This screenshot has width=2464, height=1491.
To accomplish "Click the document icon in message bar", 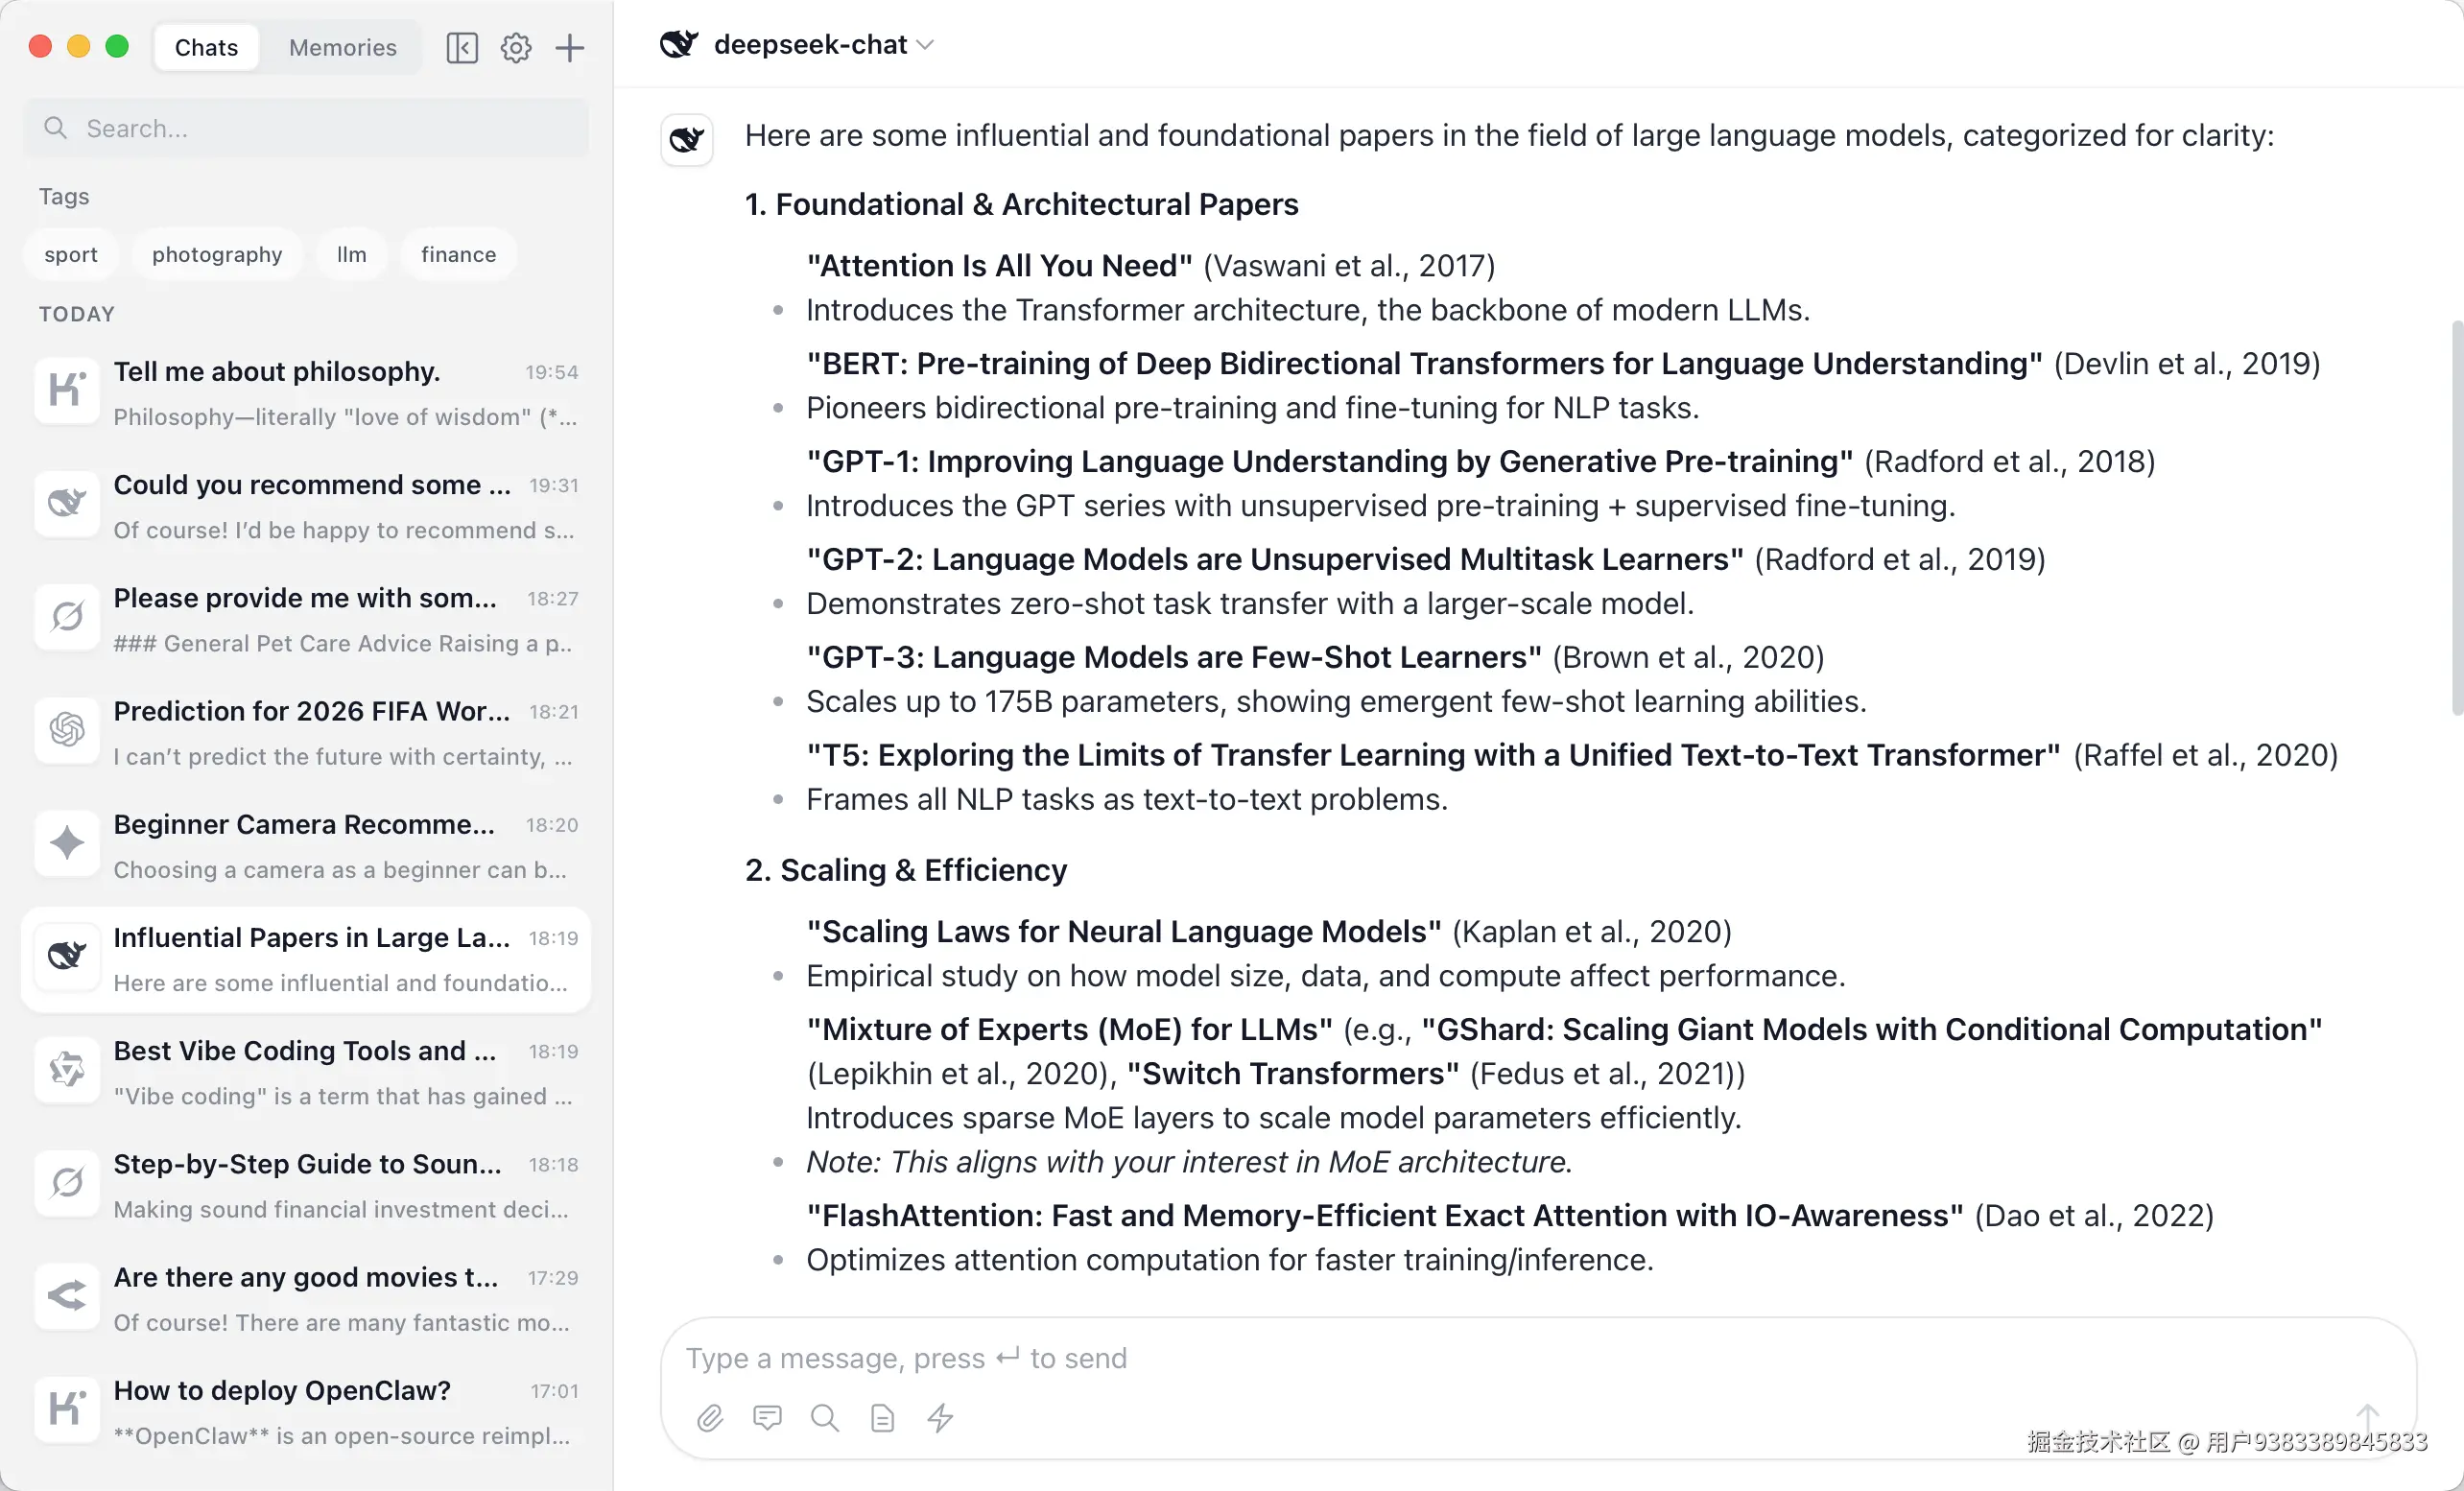I will pos(882,1417).
